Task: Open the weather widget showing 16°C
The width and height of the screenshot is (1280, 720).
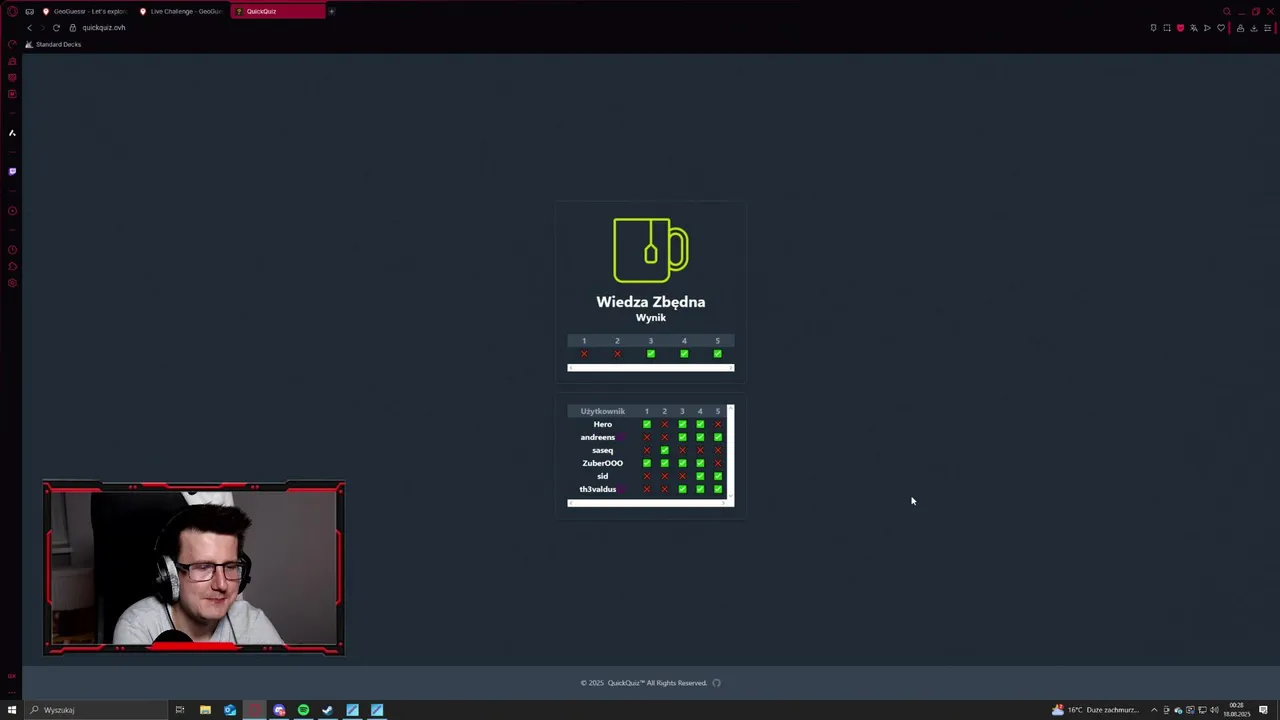Action: [1095, 710]
